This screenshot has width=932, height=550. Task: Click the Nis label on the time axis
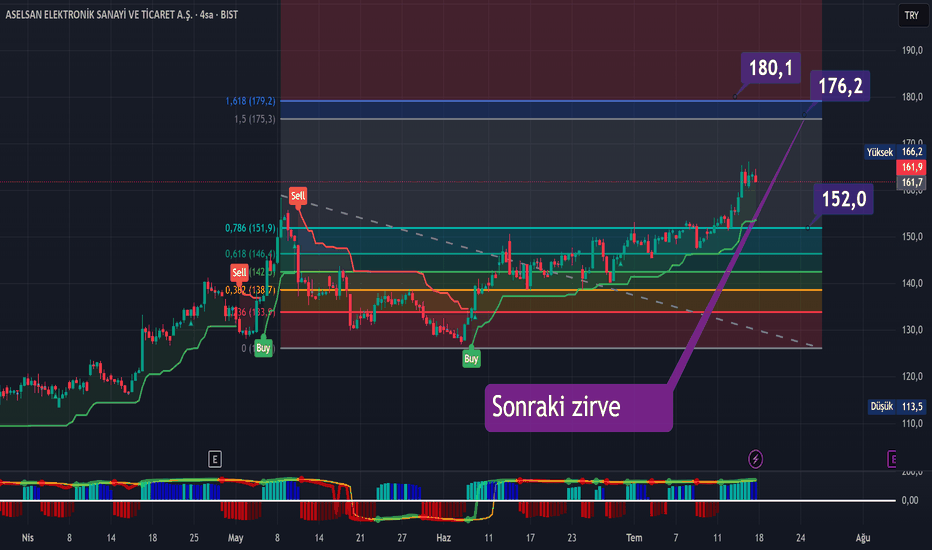(27, 538)
